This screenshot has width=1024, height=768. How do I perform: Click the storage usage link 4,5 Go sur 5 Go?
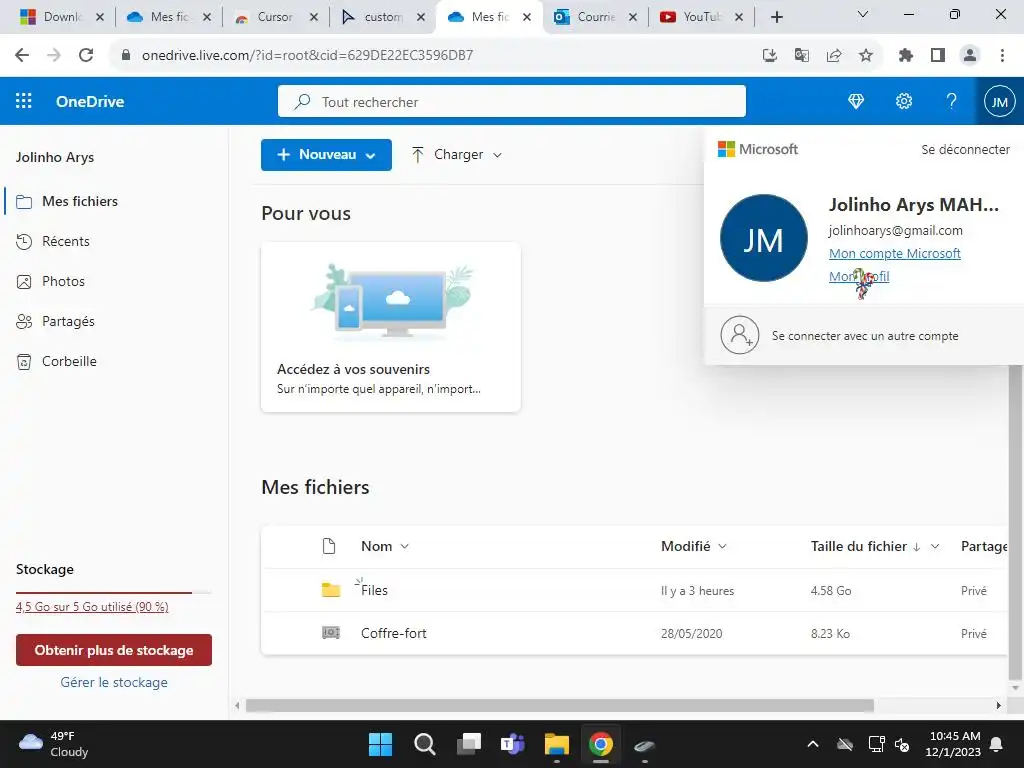(x=92, y=607)
